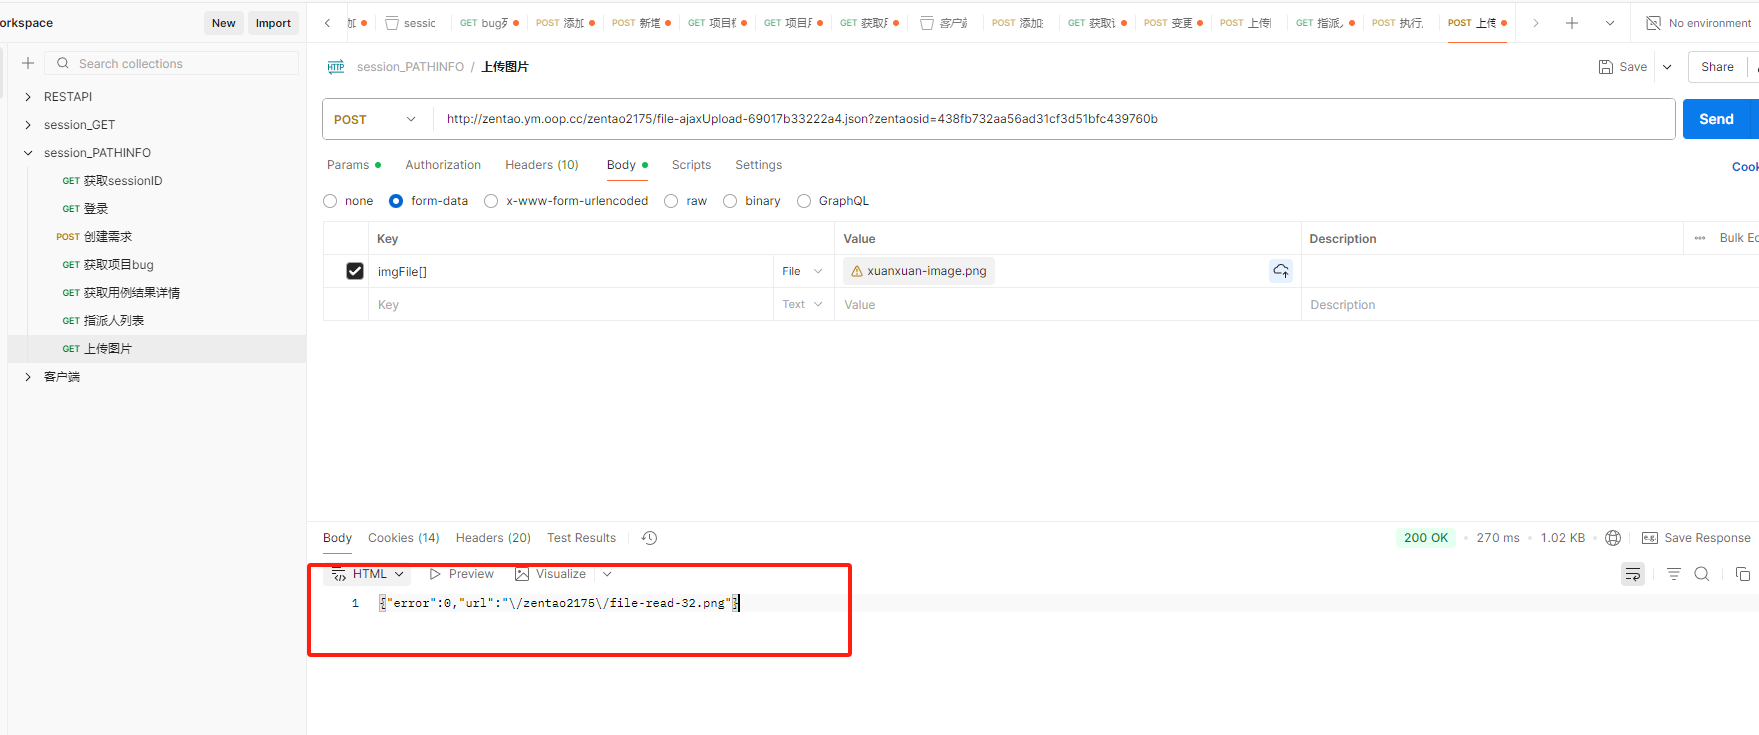The width and height of the screenshot is (1759, 735).
Task: Collapse the session_PATHINFO collection
Action: pos(28,153)
